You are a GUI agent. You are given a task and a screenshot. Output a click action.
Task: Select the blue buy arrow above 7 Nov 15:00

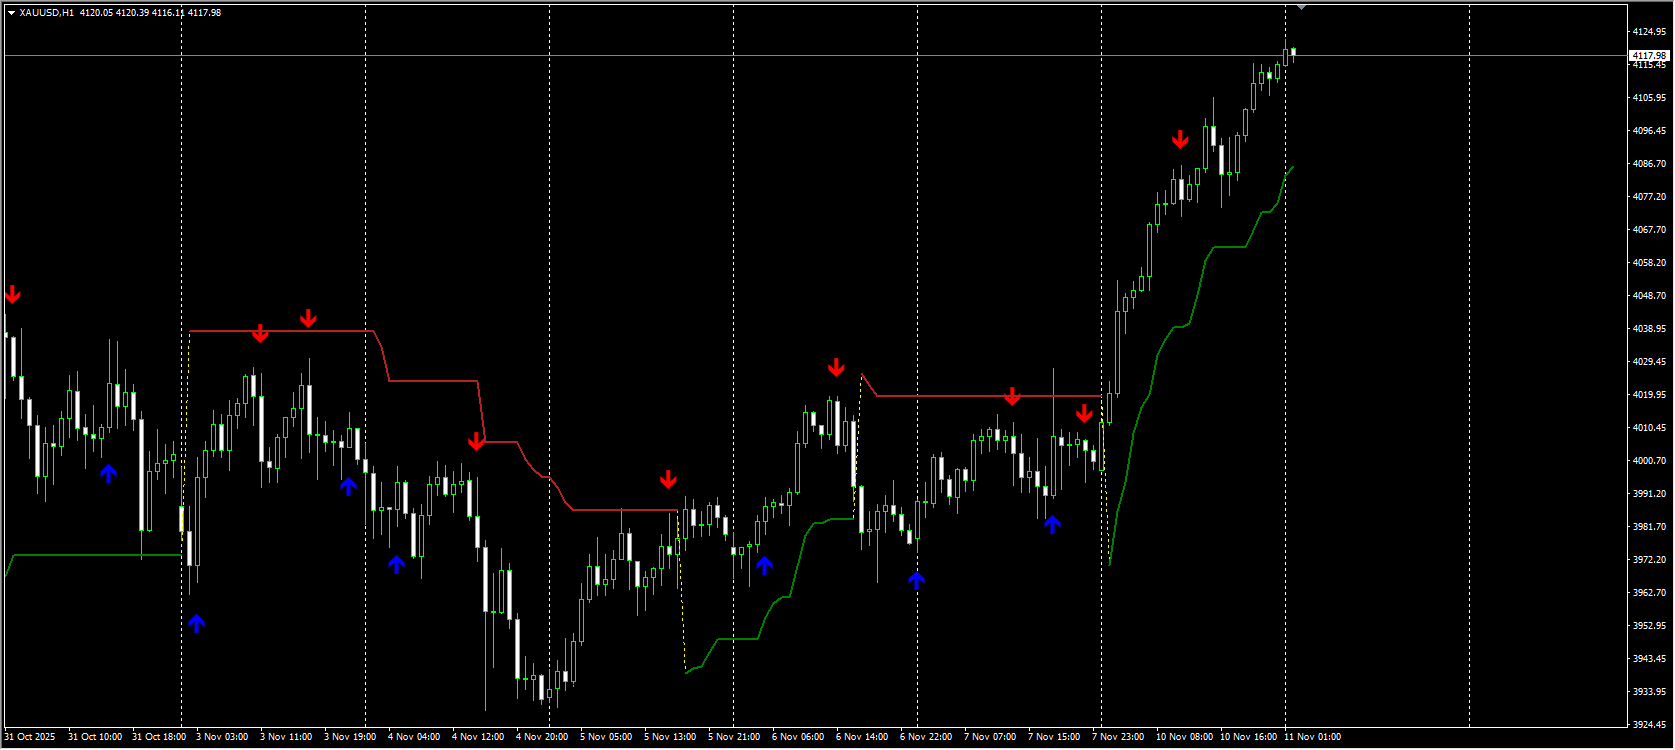click(x=1052, y=524)
